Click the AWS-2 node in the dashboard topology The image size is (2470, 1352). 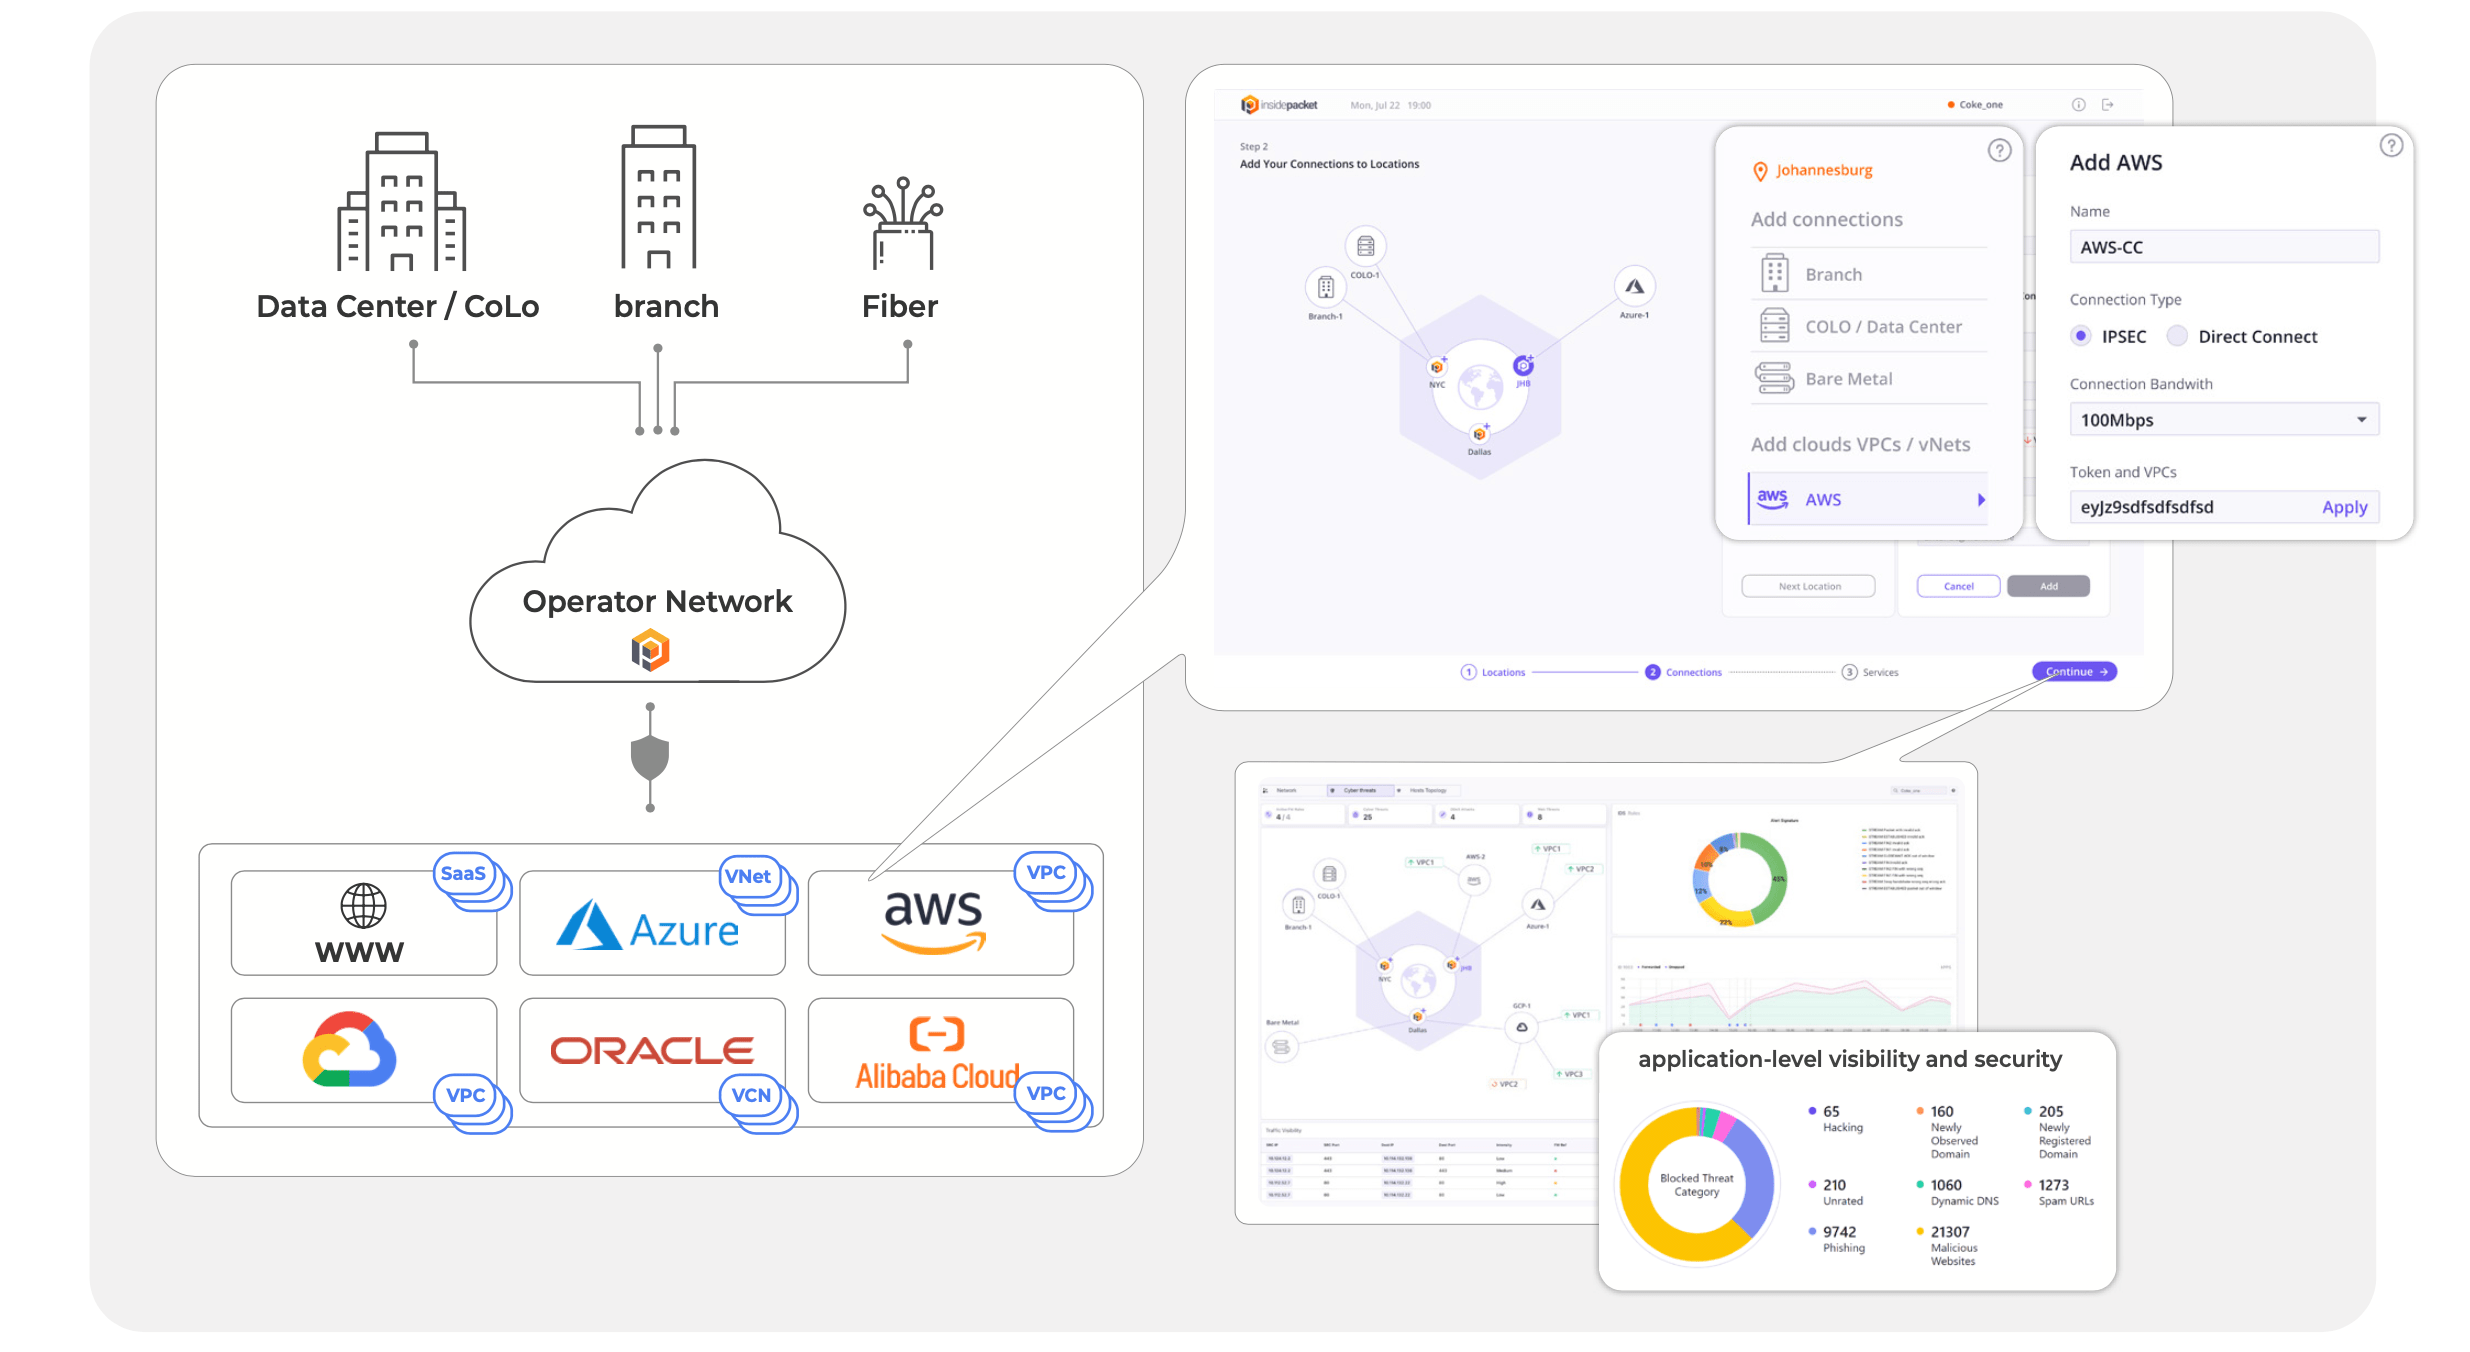[x=1474, y=880]
